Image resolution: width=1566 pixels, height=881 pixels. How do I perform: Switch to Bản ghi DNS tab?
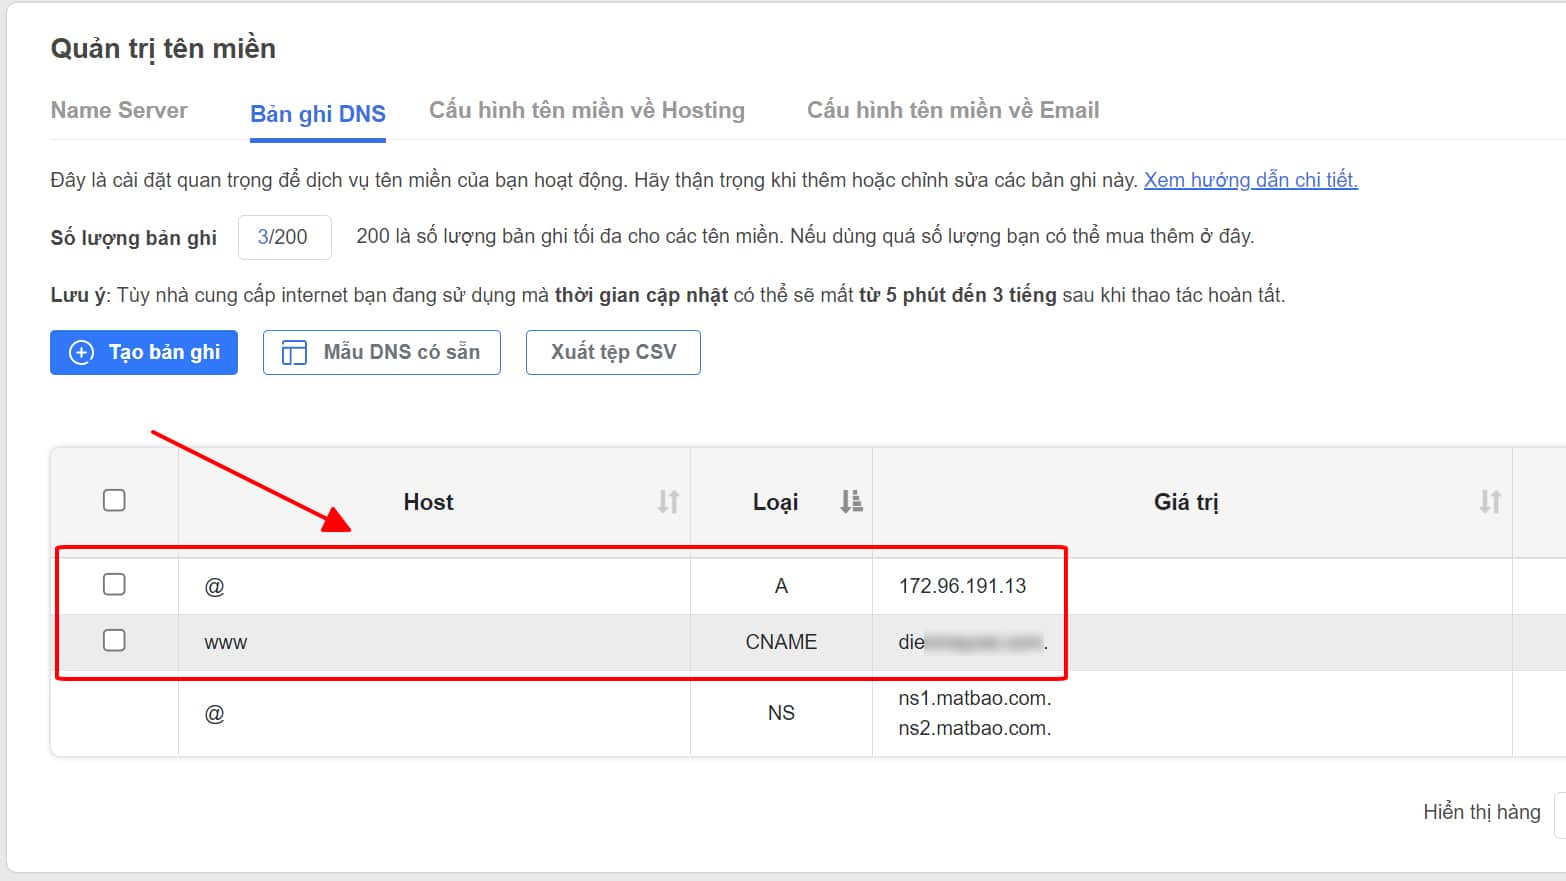[317, 114]
